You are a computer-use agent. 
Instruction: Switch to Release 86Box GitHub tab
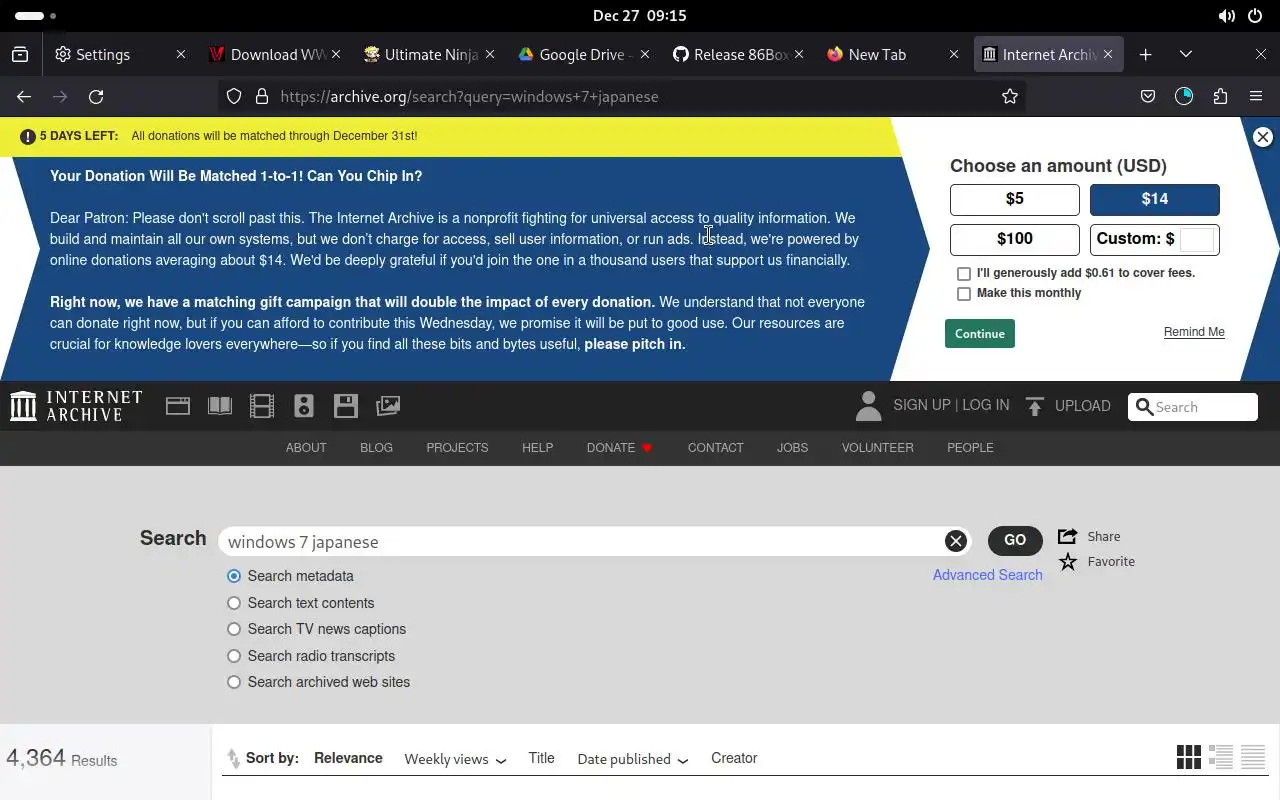pyautogui.click(x=736, y=54)
